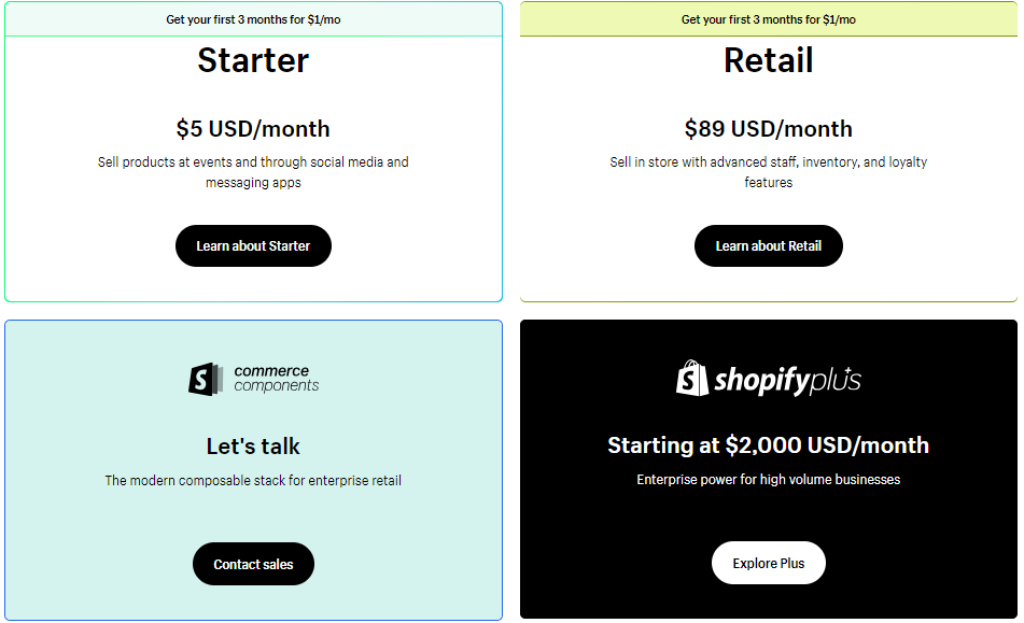Click the Retail plan heading
The width and height of the screenshot is (1024, 623).
point(768,61)
